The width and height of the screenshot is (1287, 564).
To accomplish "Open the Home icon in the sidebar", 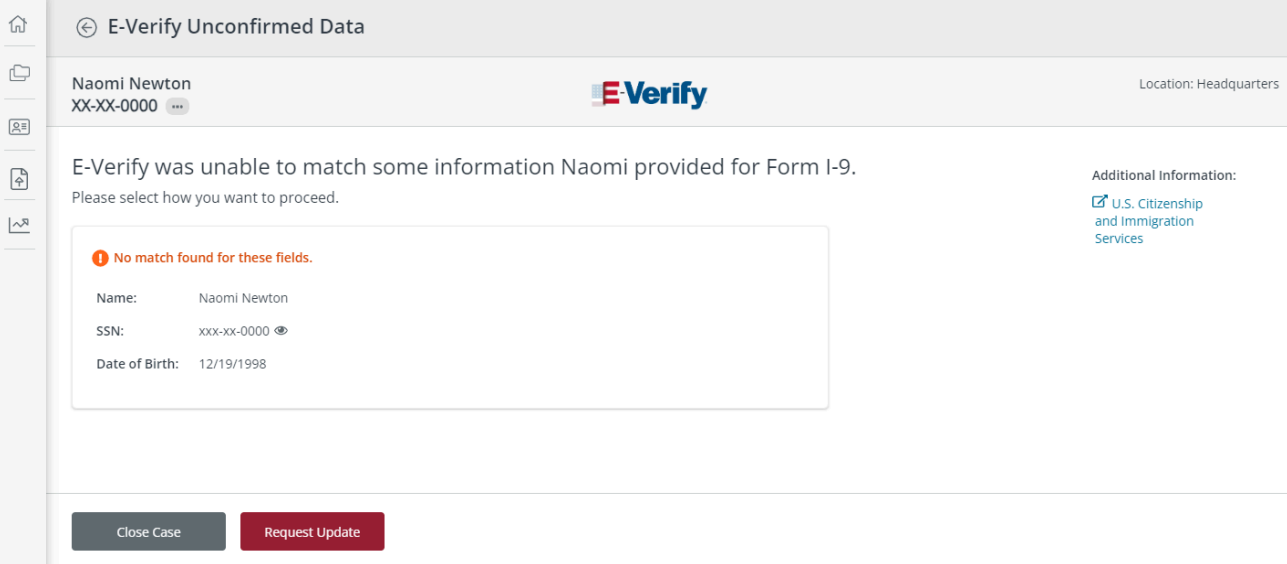I will coord(18,24).
